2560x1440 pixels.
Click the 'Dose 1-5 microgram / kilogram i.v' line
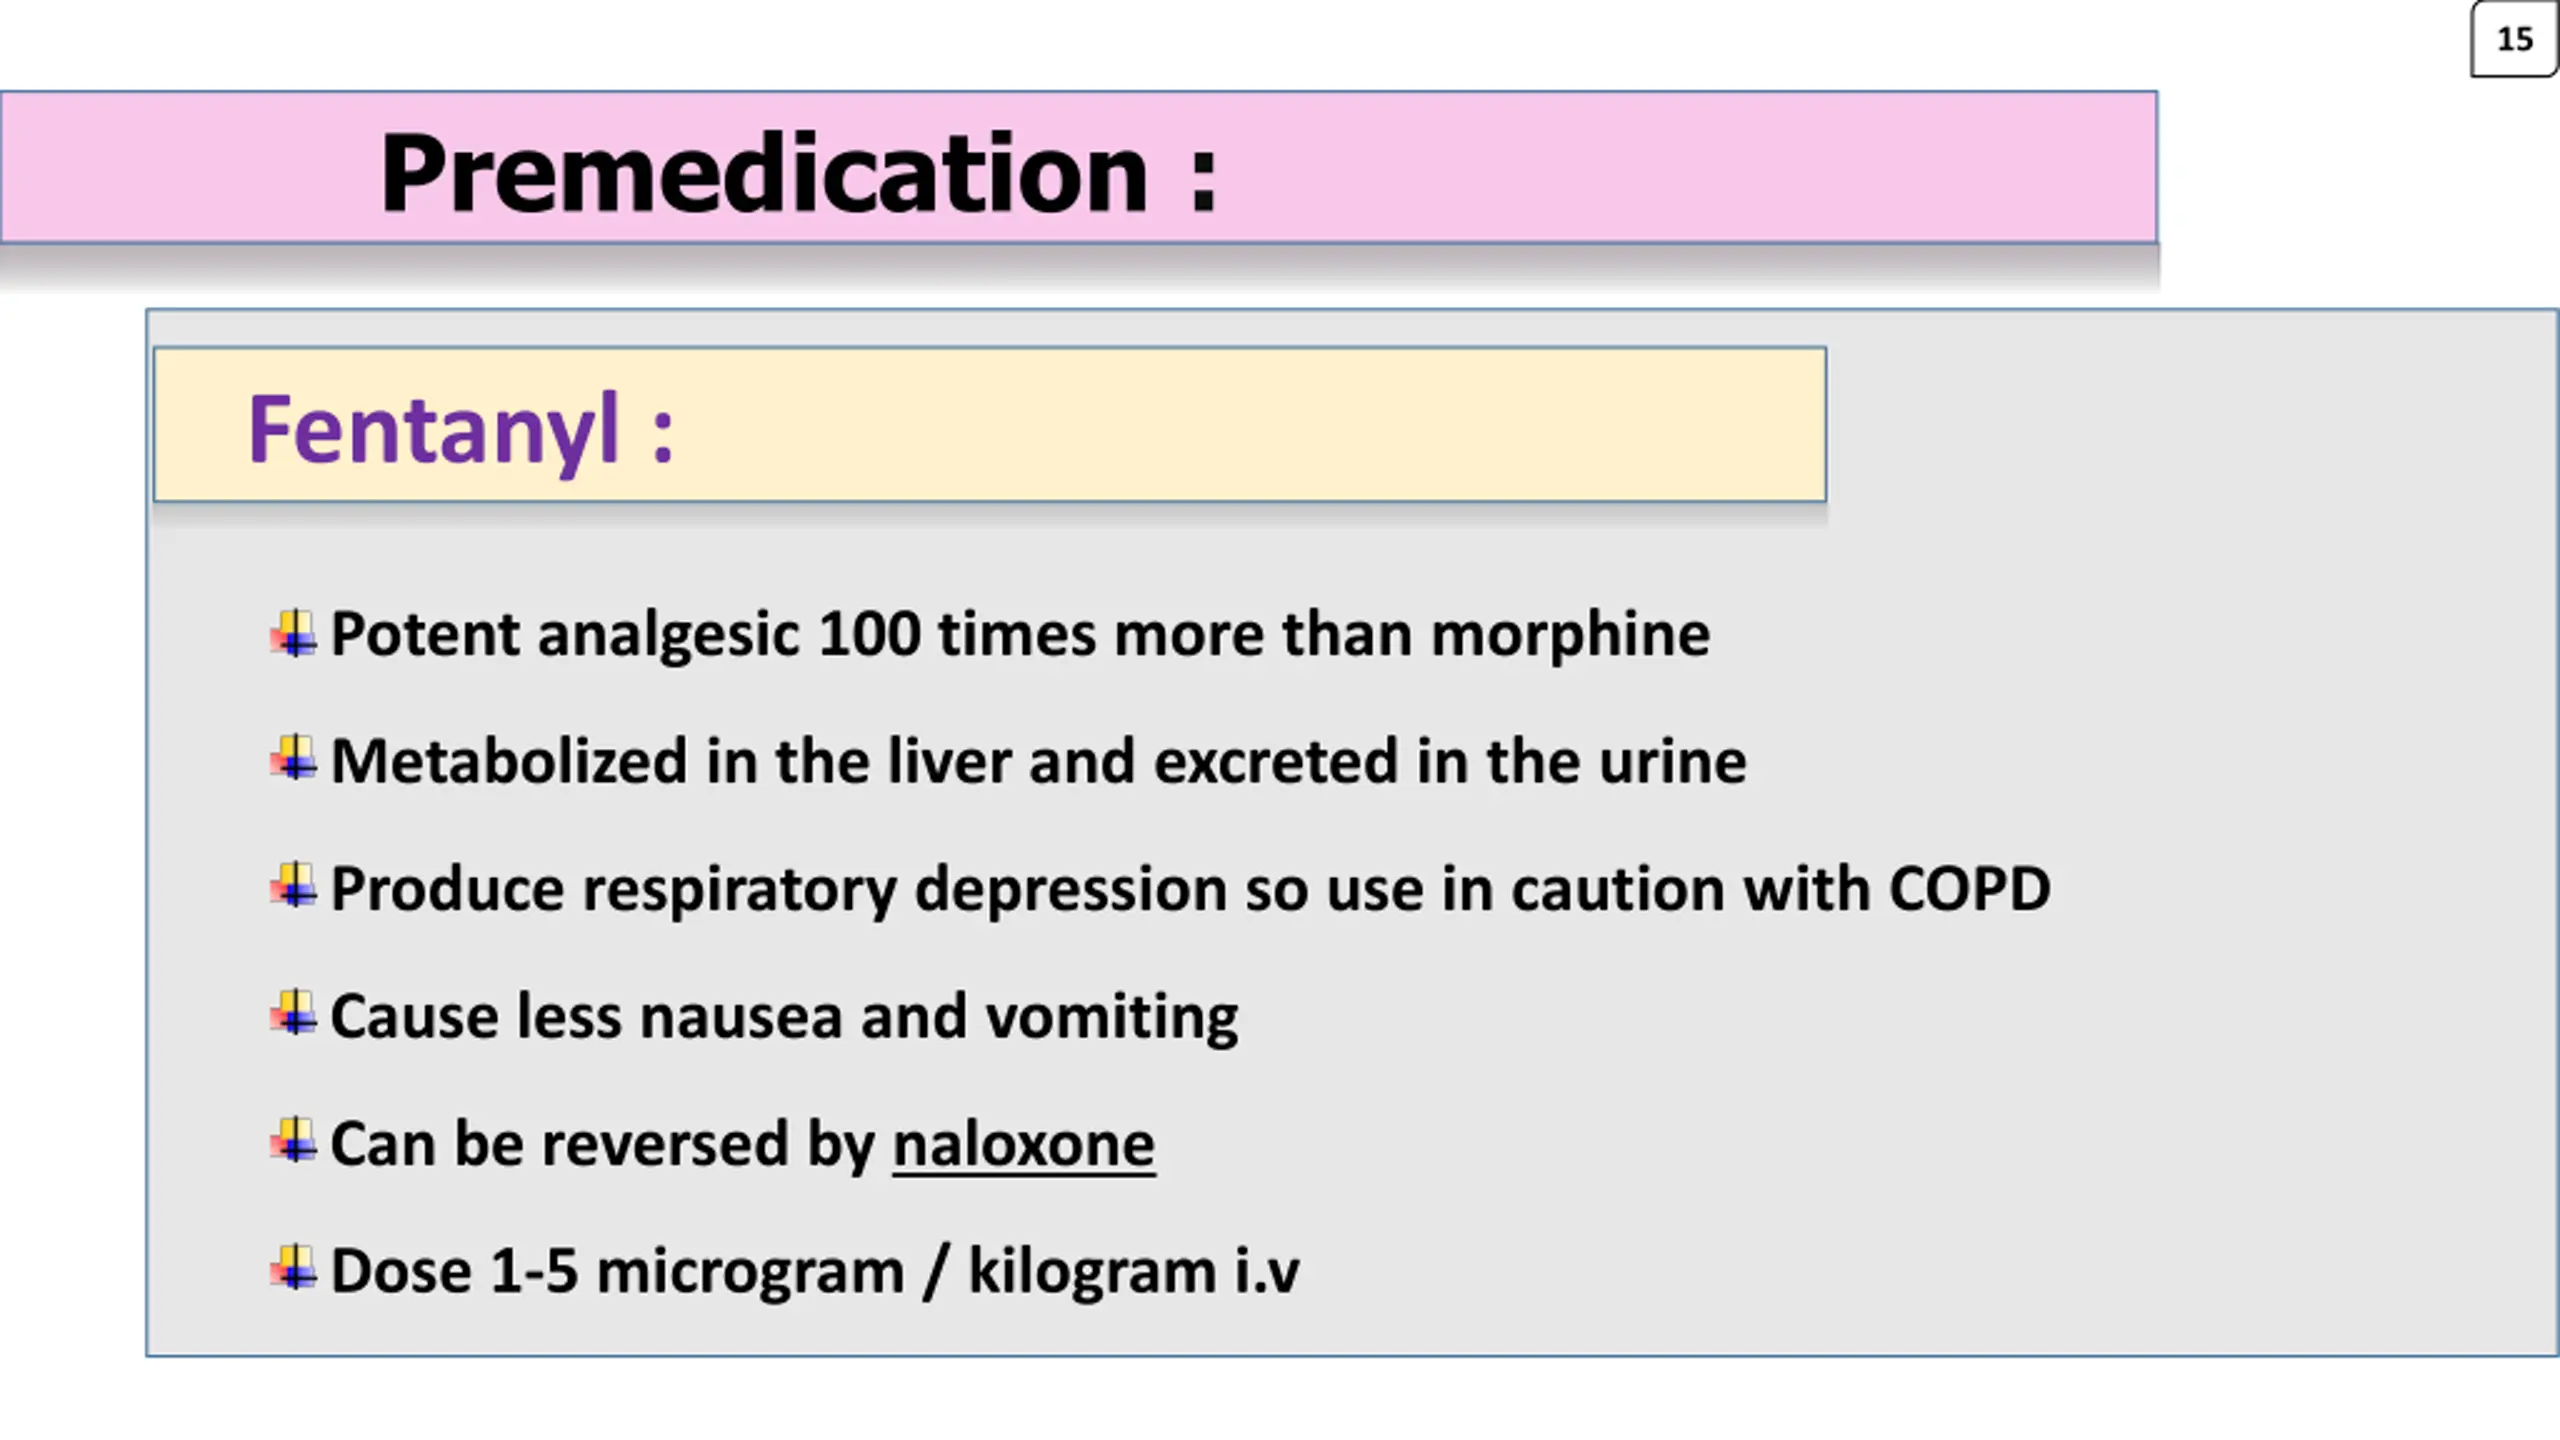click(x=815, y=1272)
